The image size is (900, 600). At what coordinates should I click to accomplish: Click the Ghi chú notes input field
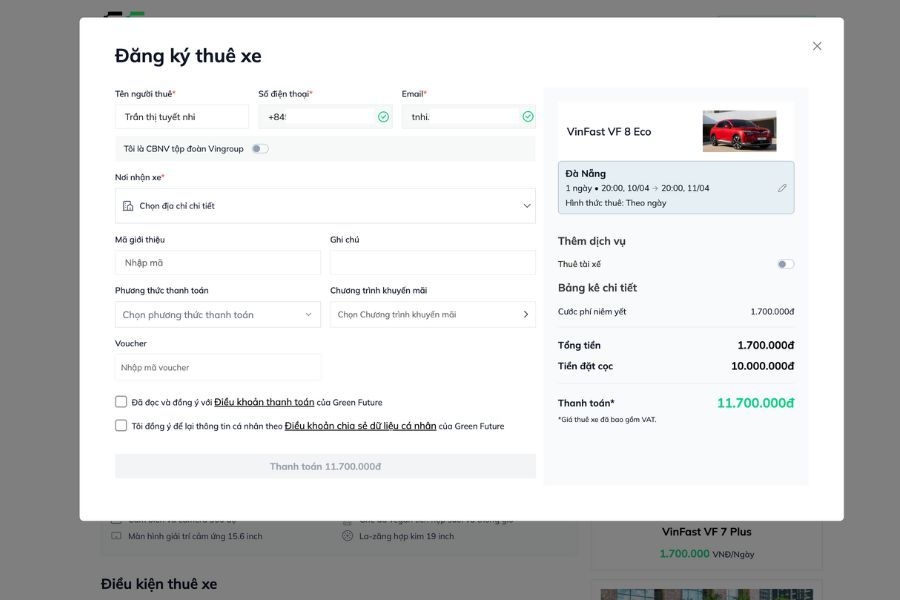tap(433, 263)
